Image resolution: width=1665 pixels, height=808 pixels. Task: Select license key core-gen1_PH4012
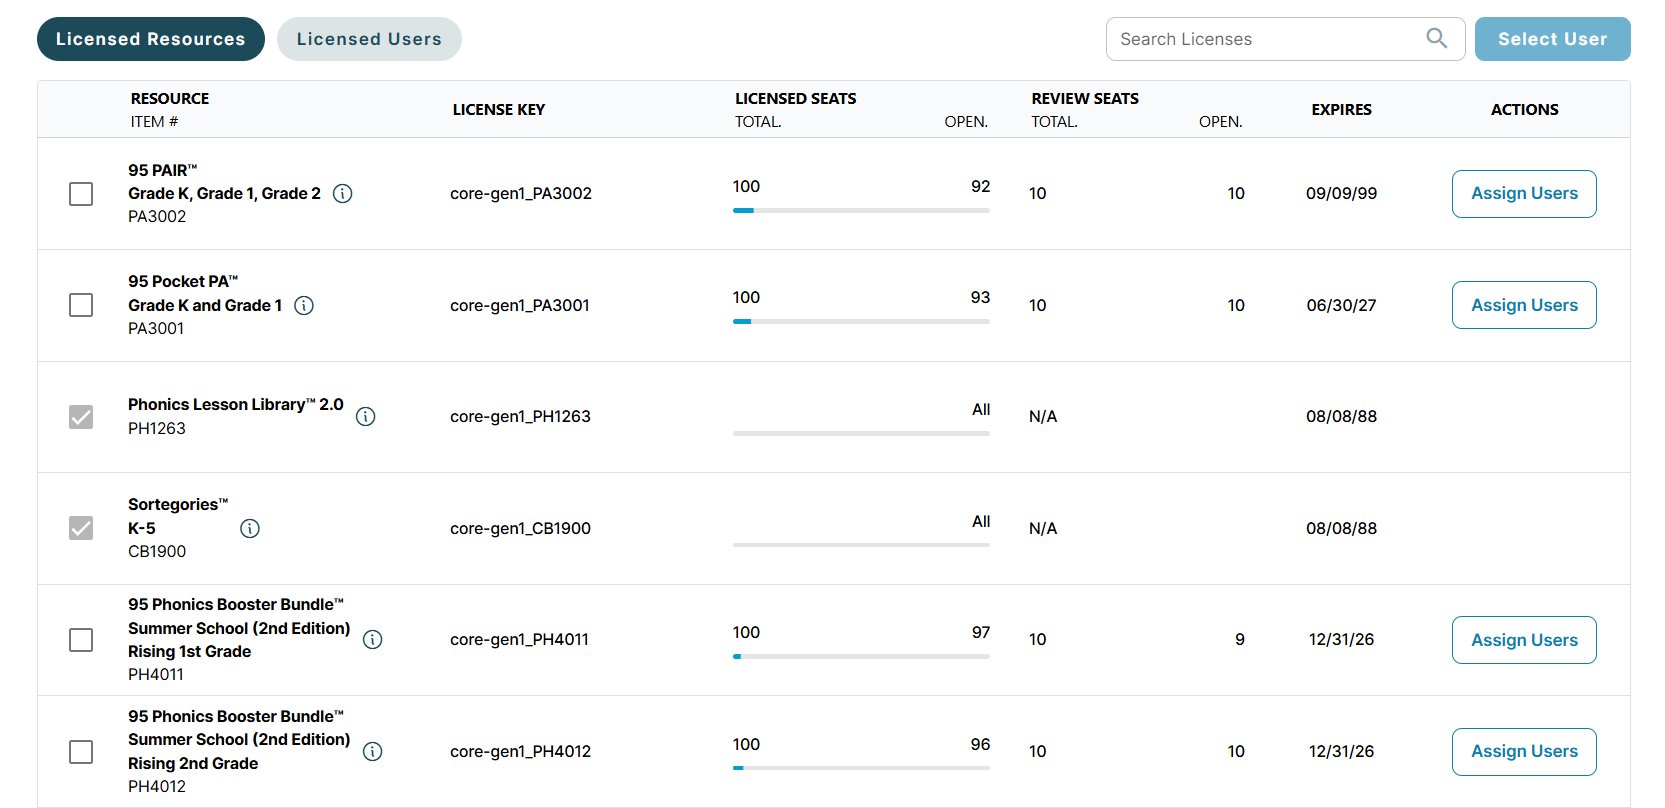(x=520, y=752)
